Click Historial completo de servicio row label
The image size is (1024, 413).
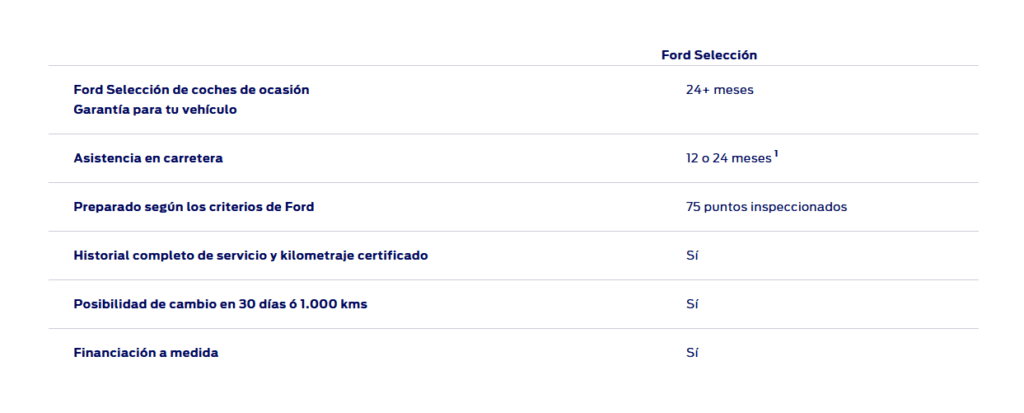(x=251, y=256)
